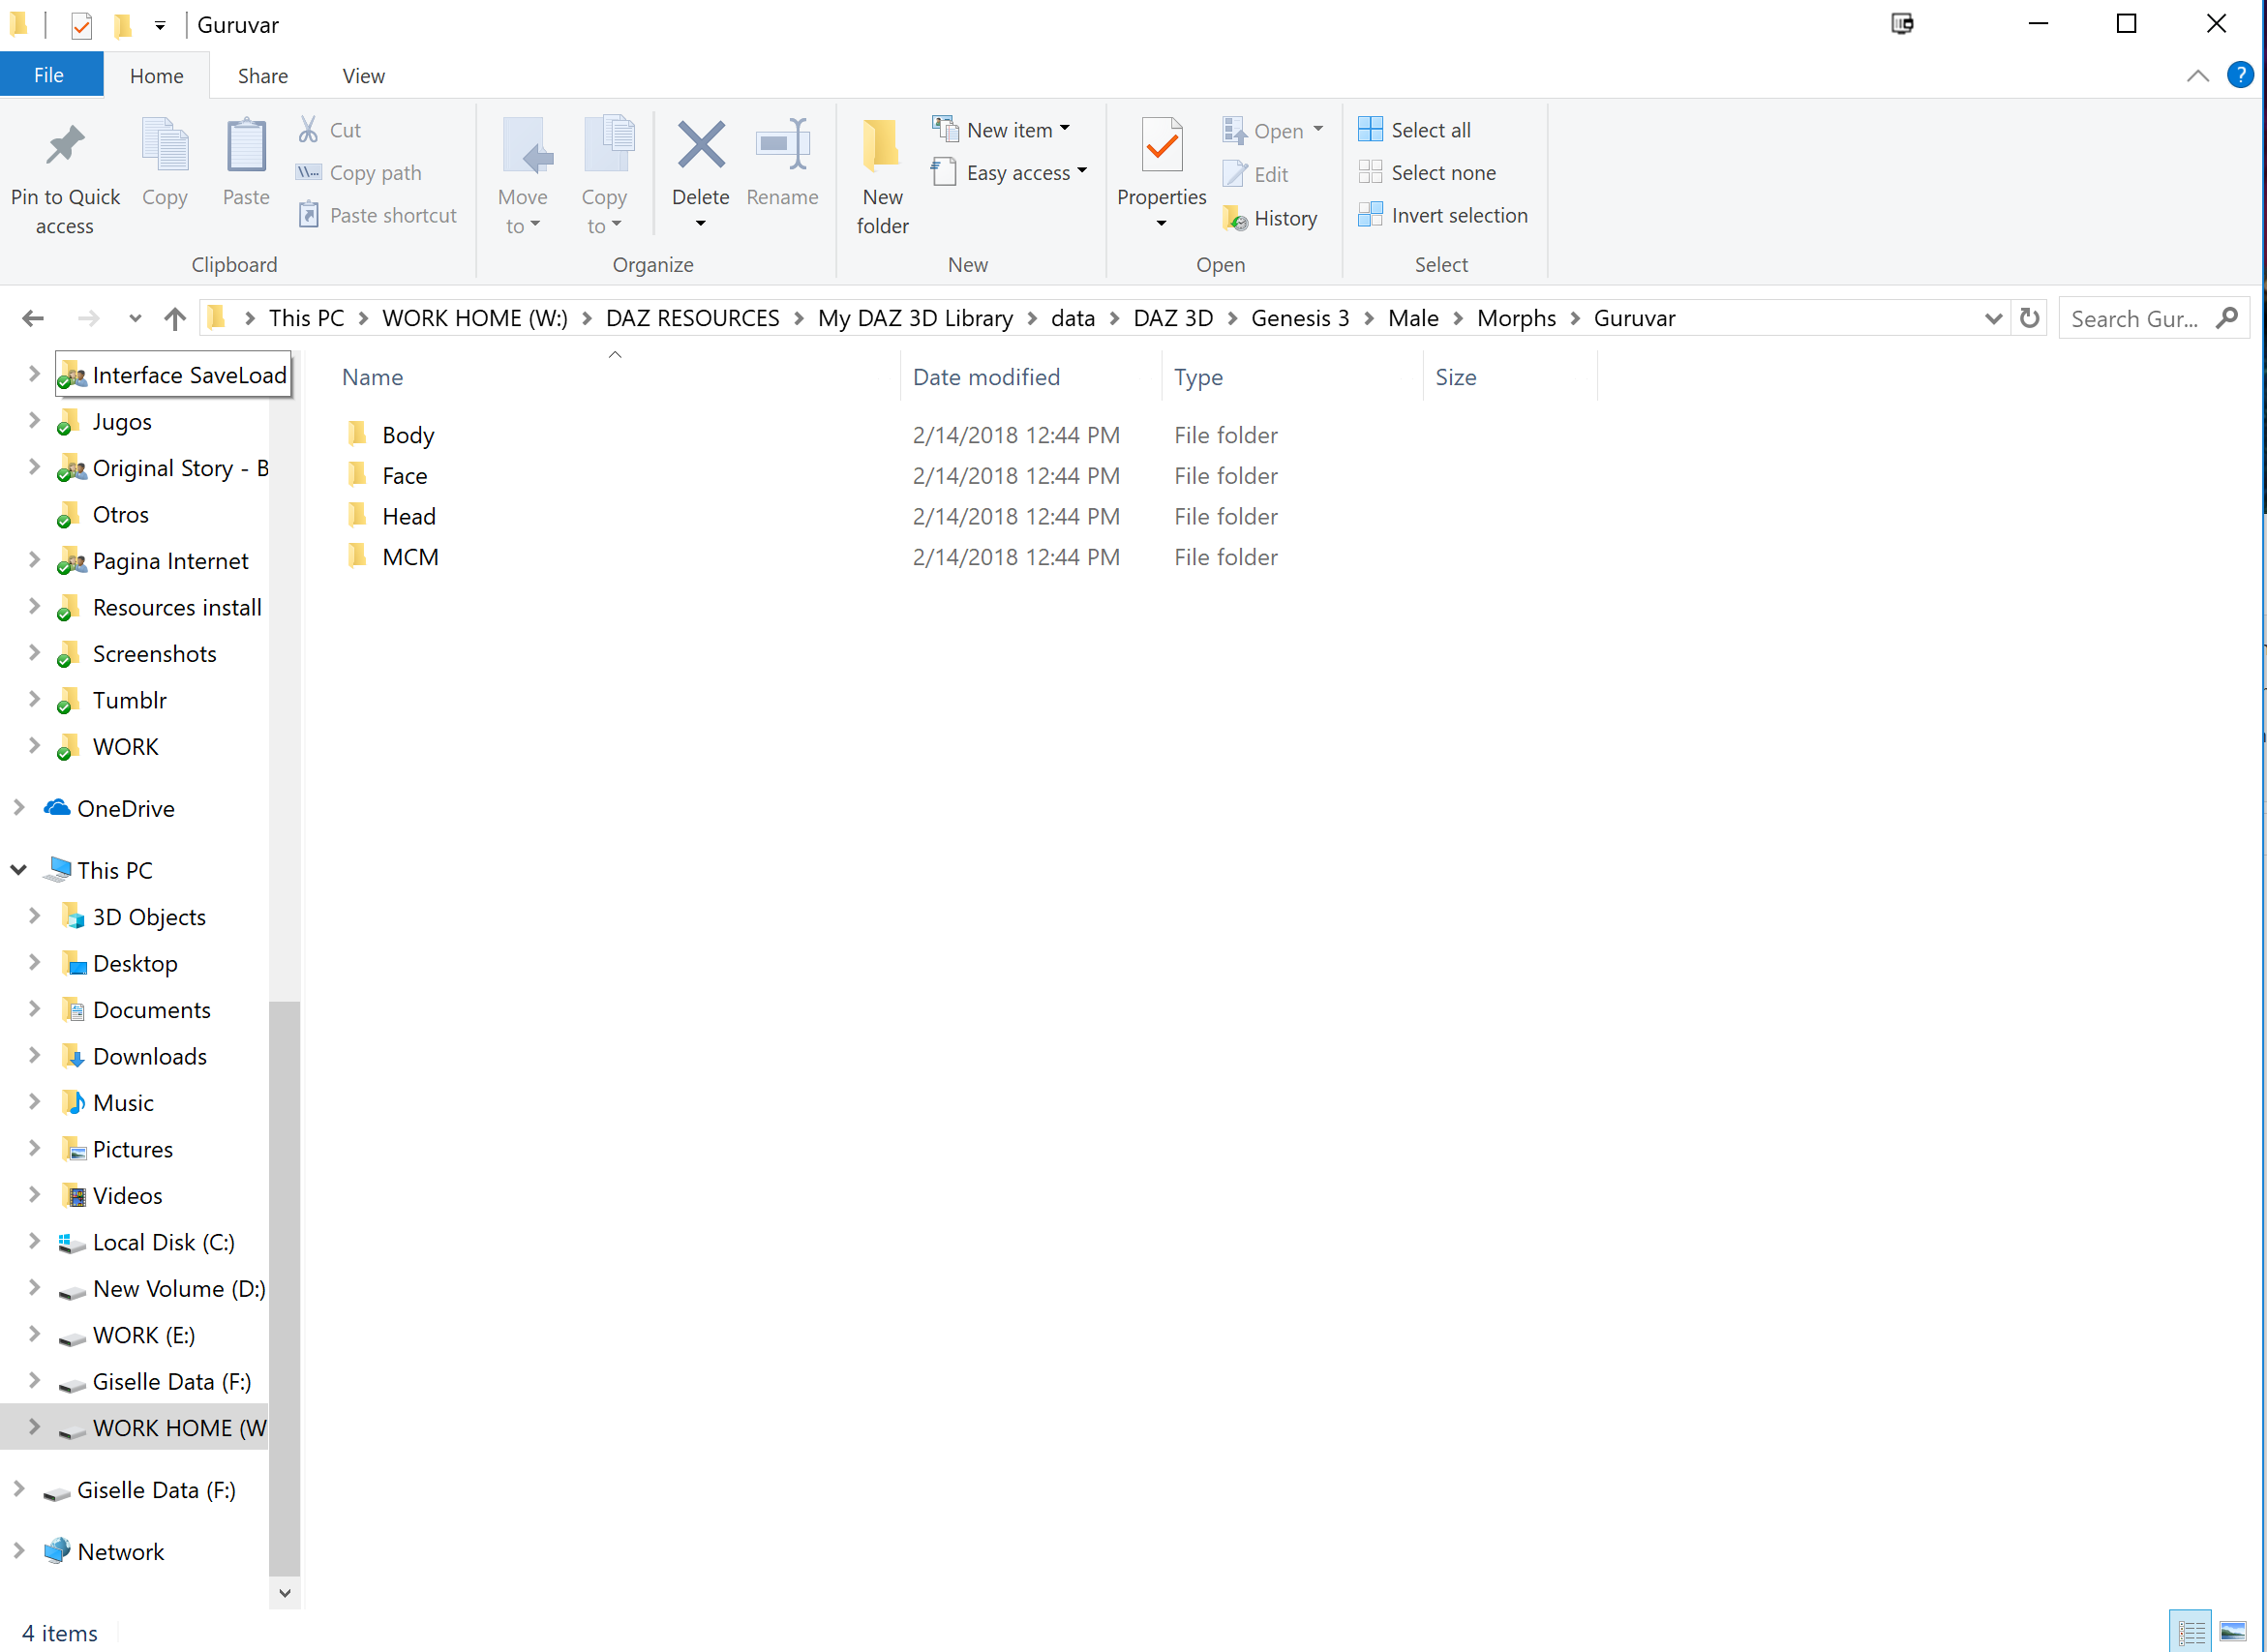The width and height of the screenshot is (2267, 1652).
Task: Expand the Local Disk (C:) node
Action: (x=34, y=1241)
